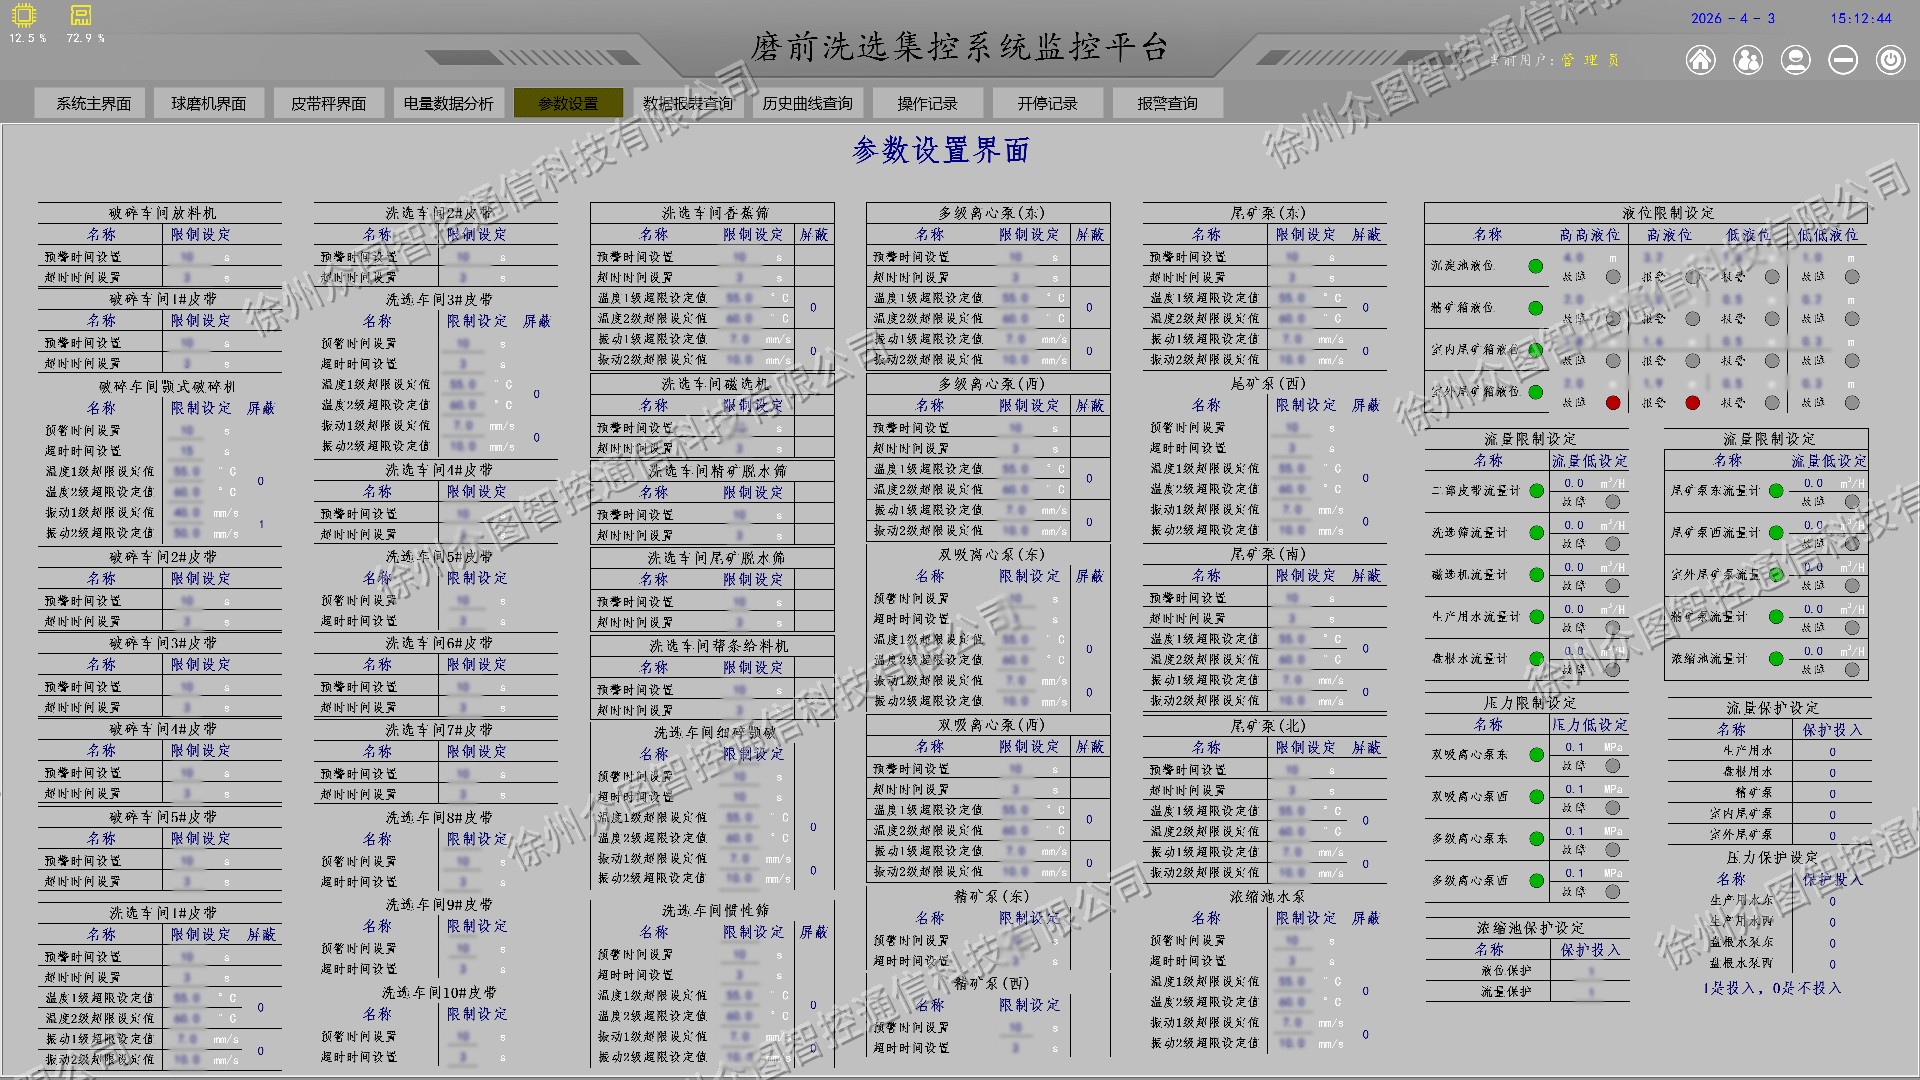Edit 二部皮带流量计 low flow value 0.0
The image size is (1920, 1080).
pos(1574,483)
